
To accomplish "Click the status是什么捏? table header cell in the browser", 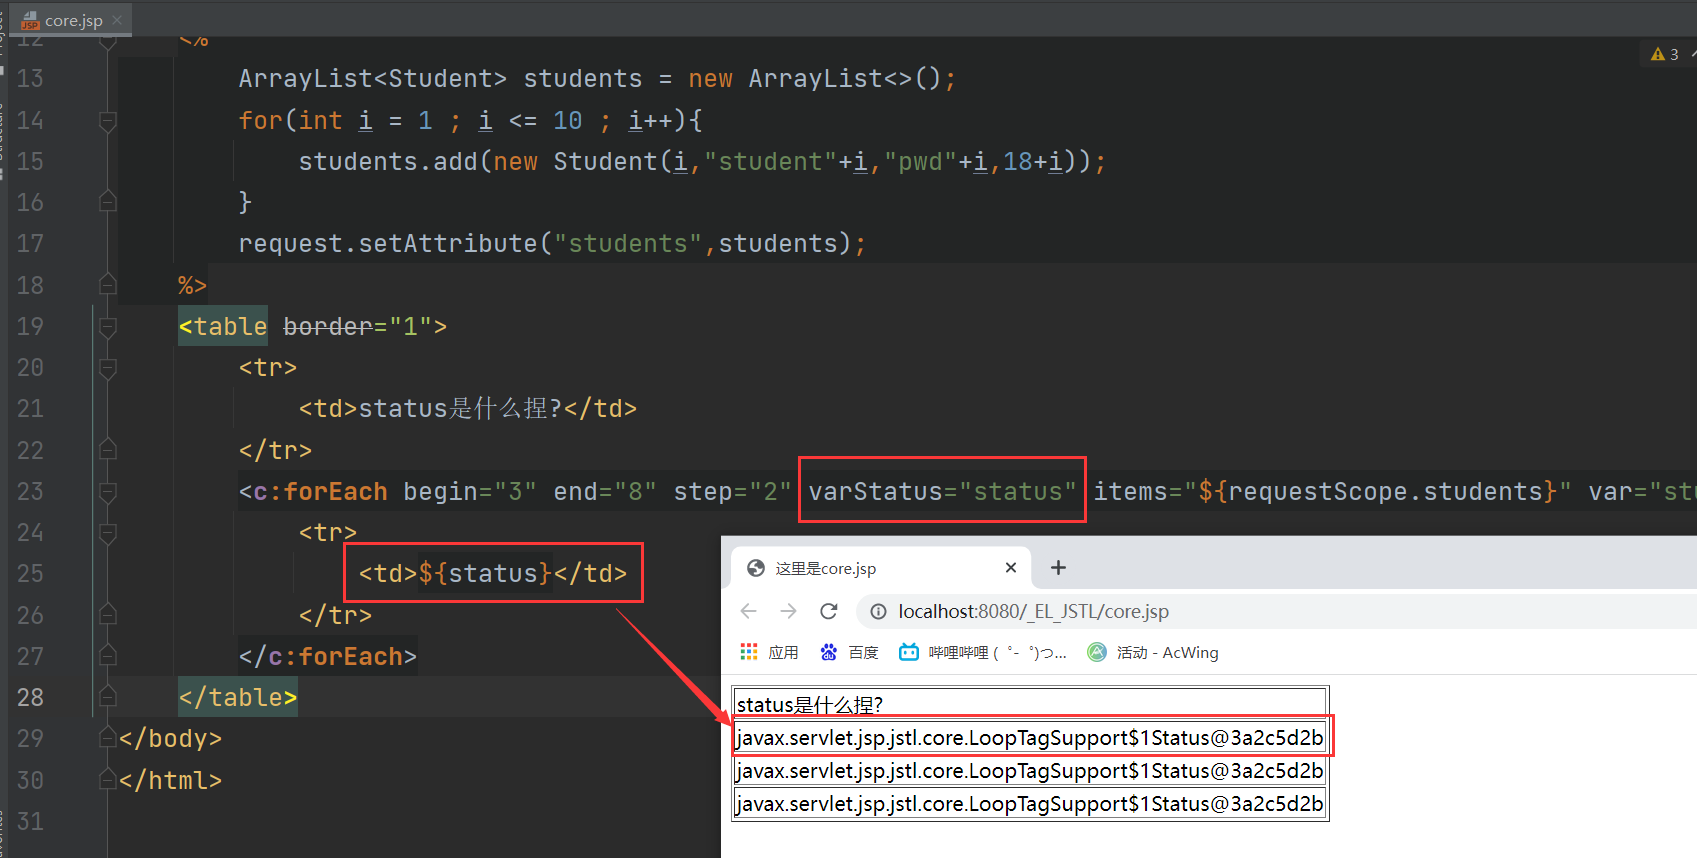I will [x=1030, y=705].
